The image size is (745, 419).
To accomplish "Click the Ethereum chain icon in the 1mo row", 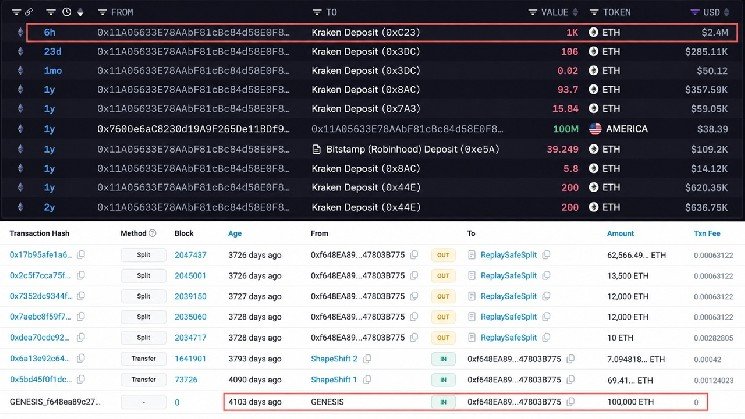I will click(20, 70).
